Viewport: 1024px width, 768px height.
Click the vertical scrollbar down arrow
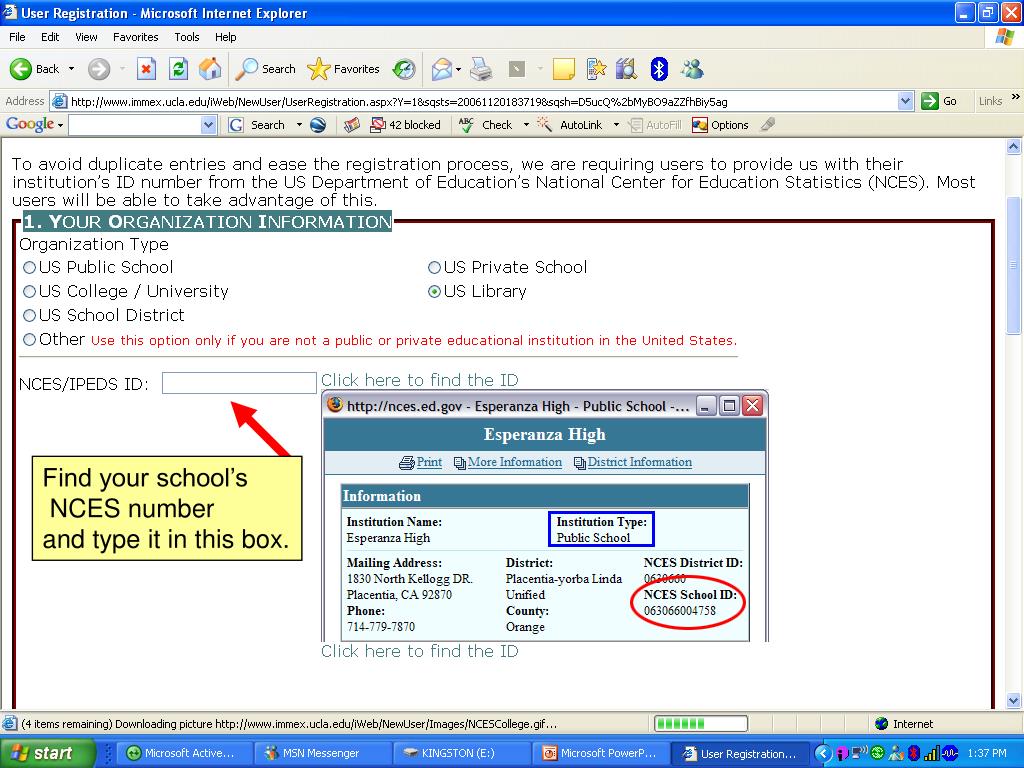[x=1014, y=701]
